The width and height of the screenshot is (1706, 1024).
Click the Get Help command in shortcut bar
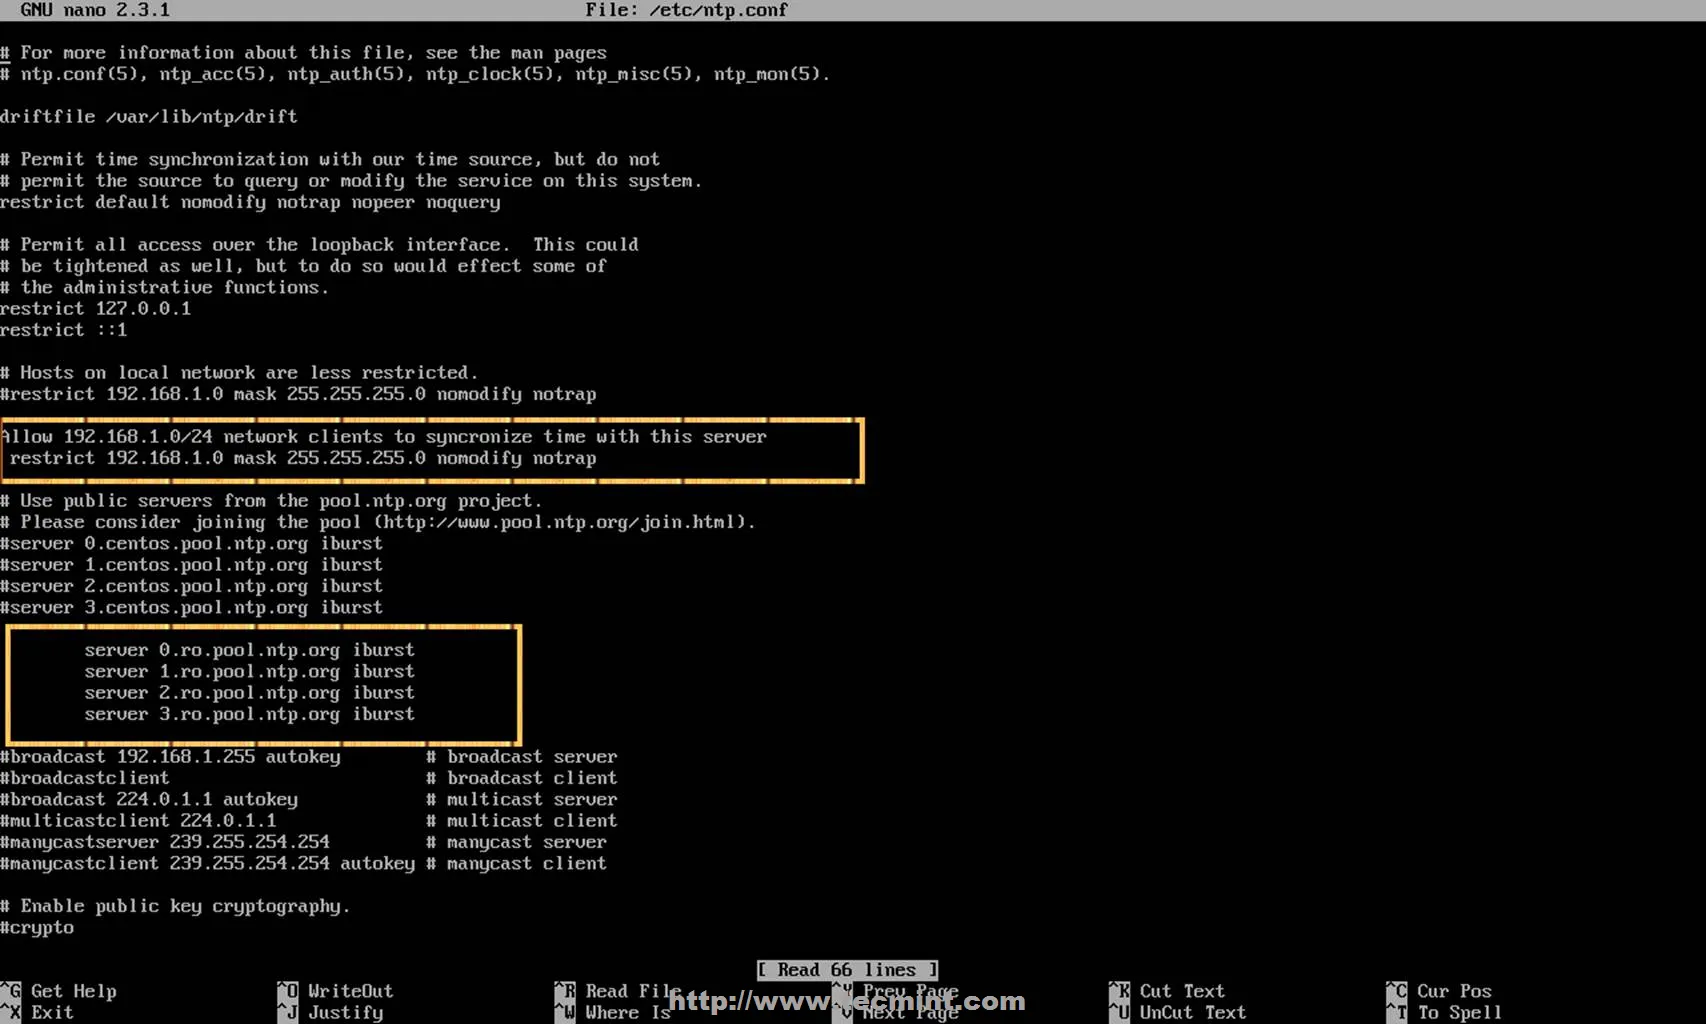73,990
